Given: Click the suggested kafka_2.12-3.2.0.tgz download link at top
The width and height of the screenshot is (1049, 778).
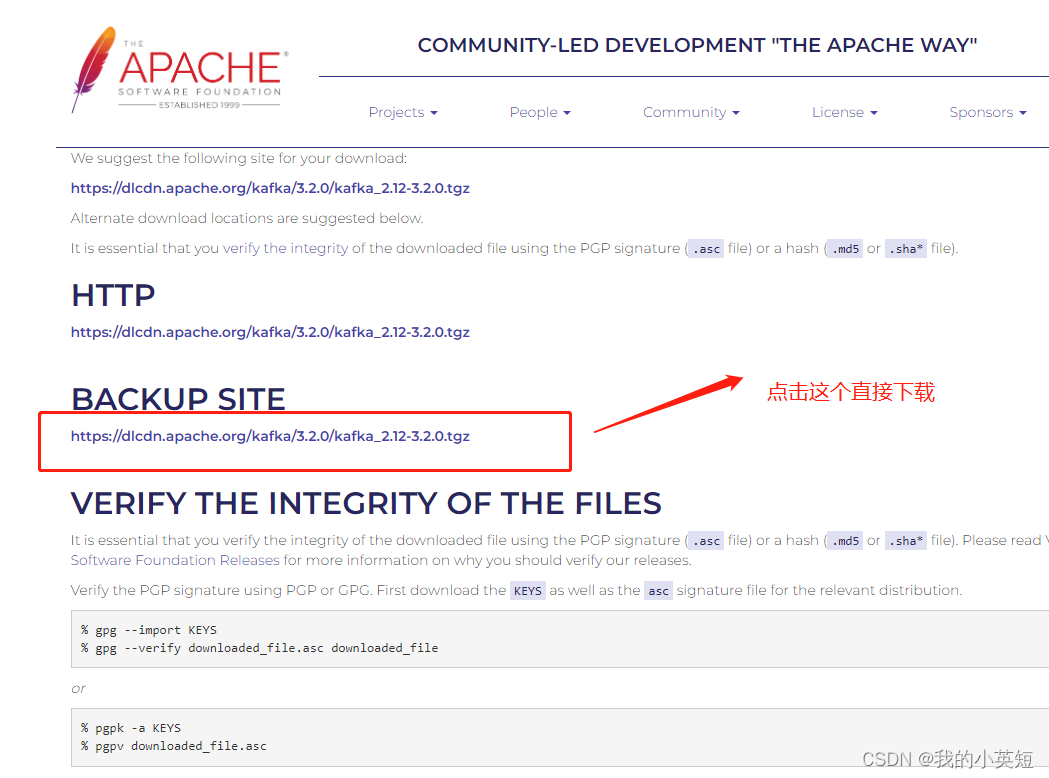Looking at the screenshot, I should pos(270,188).
